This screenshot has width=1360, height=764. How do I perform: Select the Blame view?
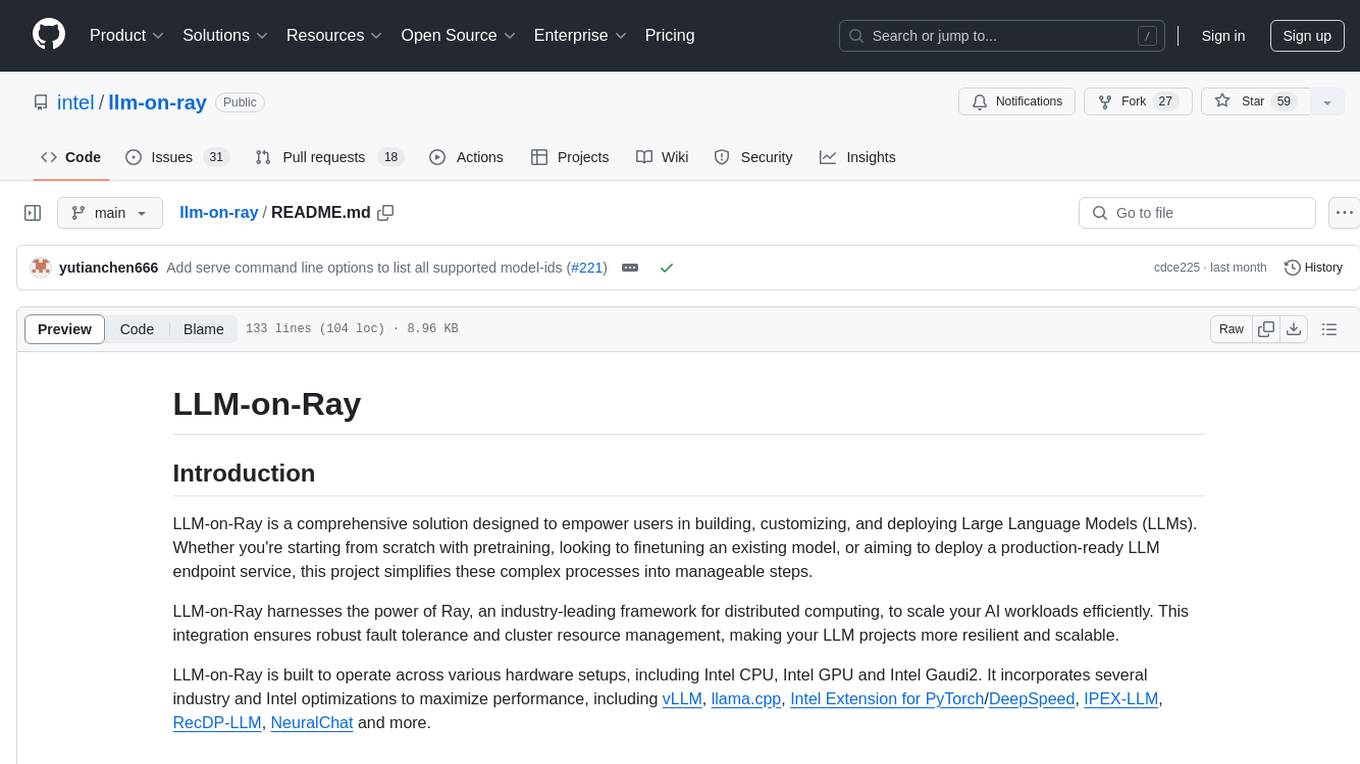pyautogui.click(x=203, y=329)
